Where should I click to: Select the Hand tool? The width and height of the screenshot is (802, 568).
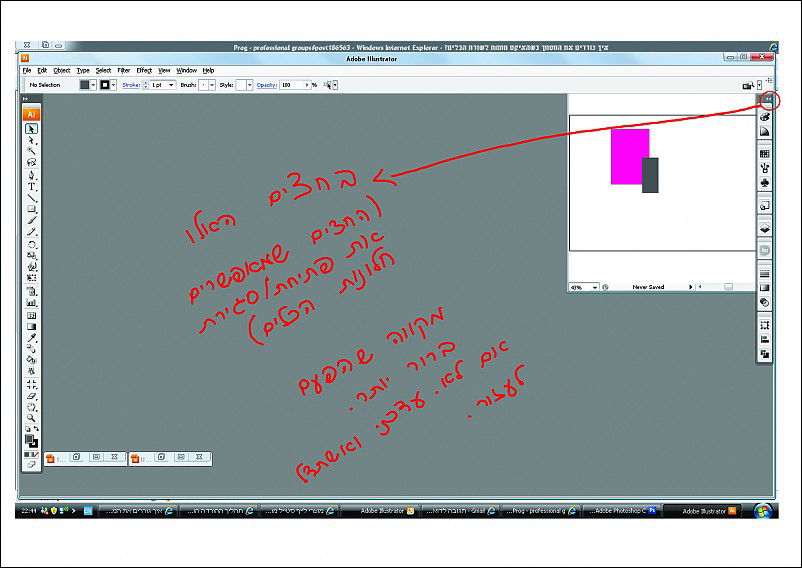pyautogui.click(x=32, y=407)
